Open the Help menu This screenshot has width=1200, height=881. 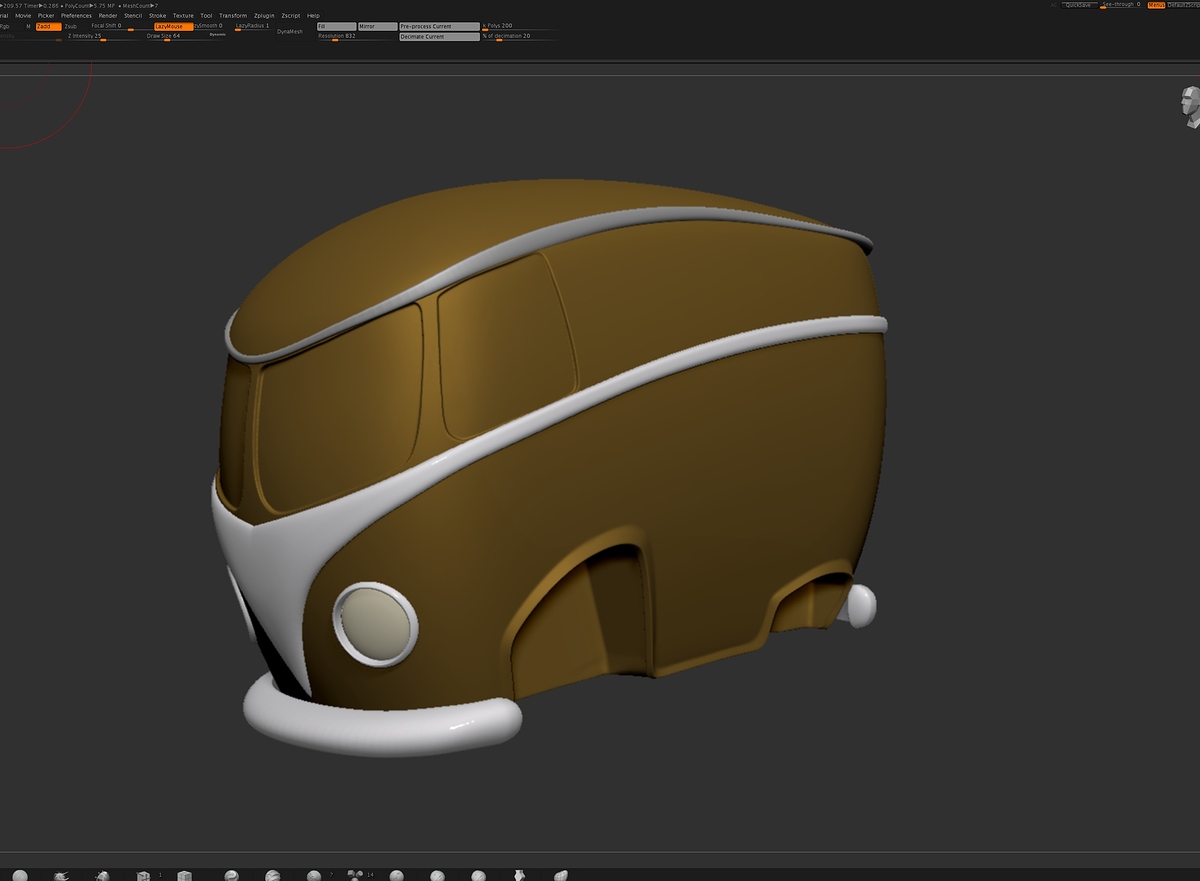313,16
